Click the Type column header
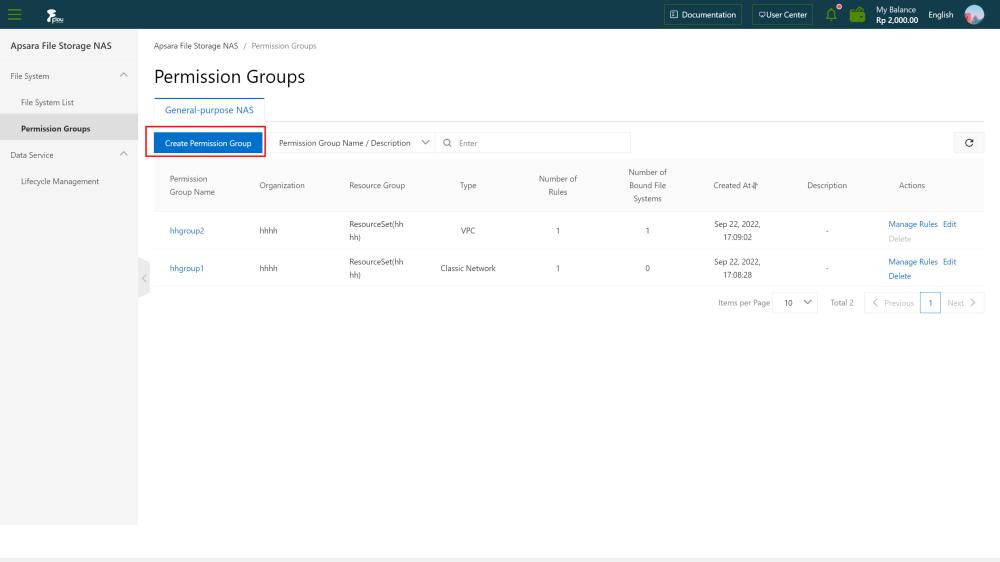This screenshot has width=1000, height=562. click(468, 185)
